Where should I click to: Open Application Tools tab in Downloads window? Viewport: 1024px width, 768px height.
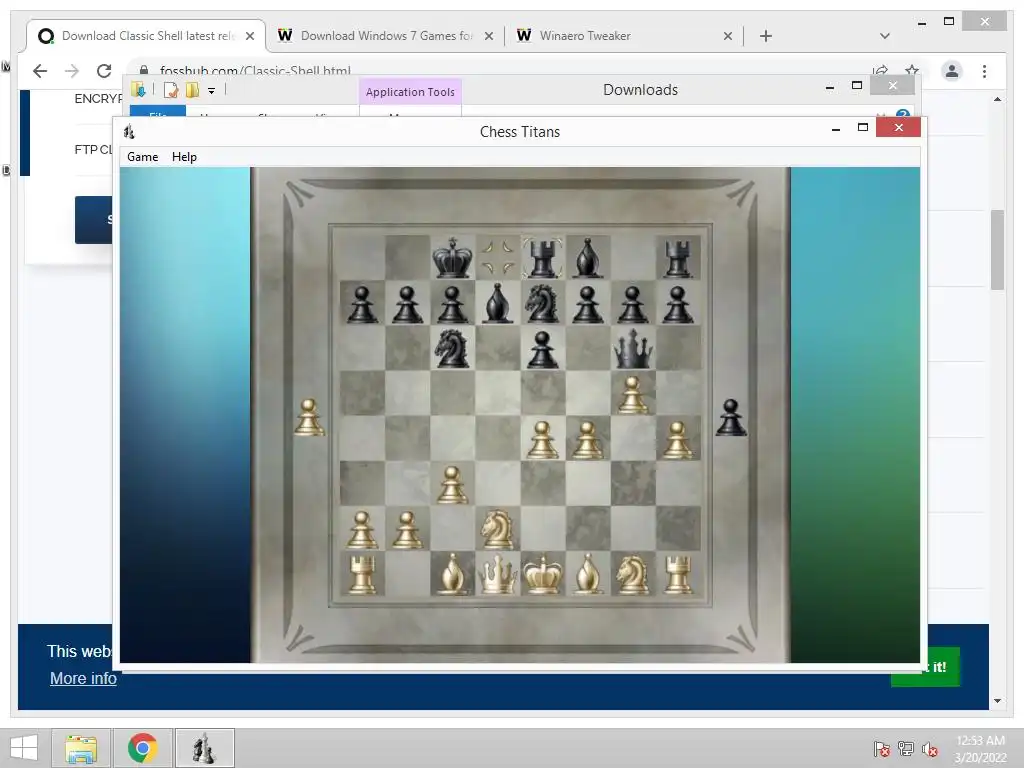(410, 92)
